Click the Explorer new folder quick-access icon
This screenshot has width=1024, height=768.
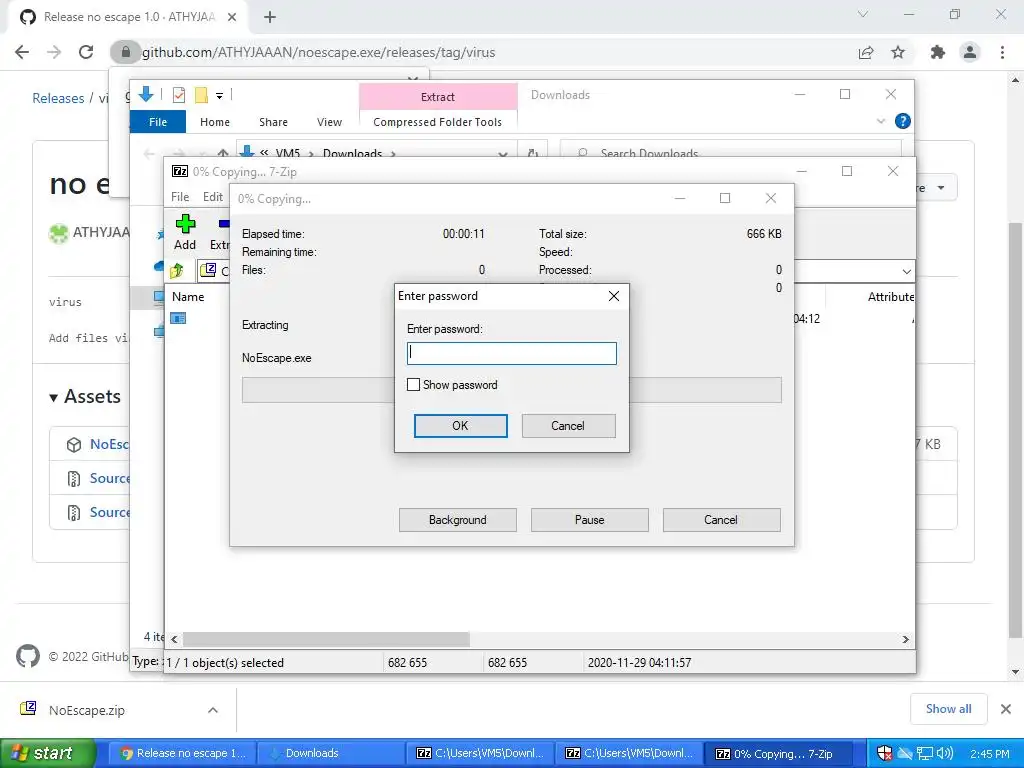click(201, 95)
